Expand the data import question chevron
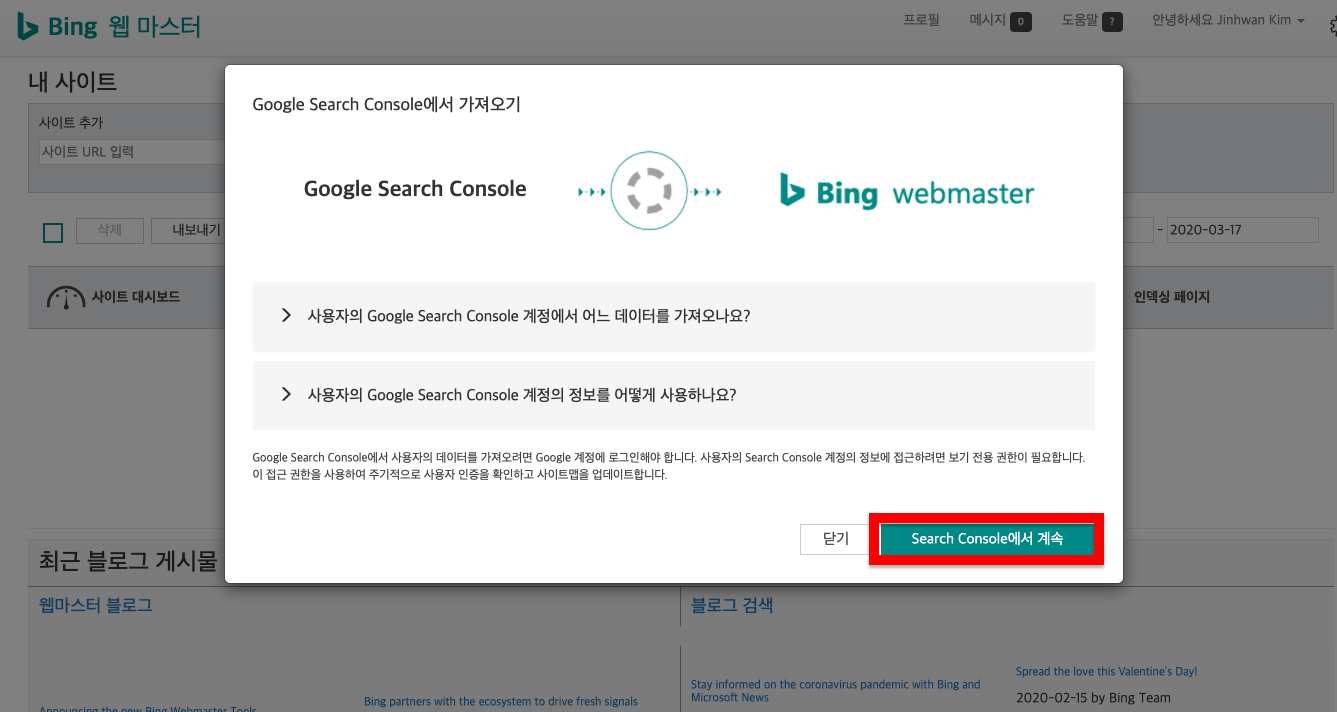This screenshot has width=1337, height=712. 286,315
